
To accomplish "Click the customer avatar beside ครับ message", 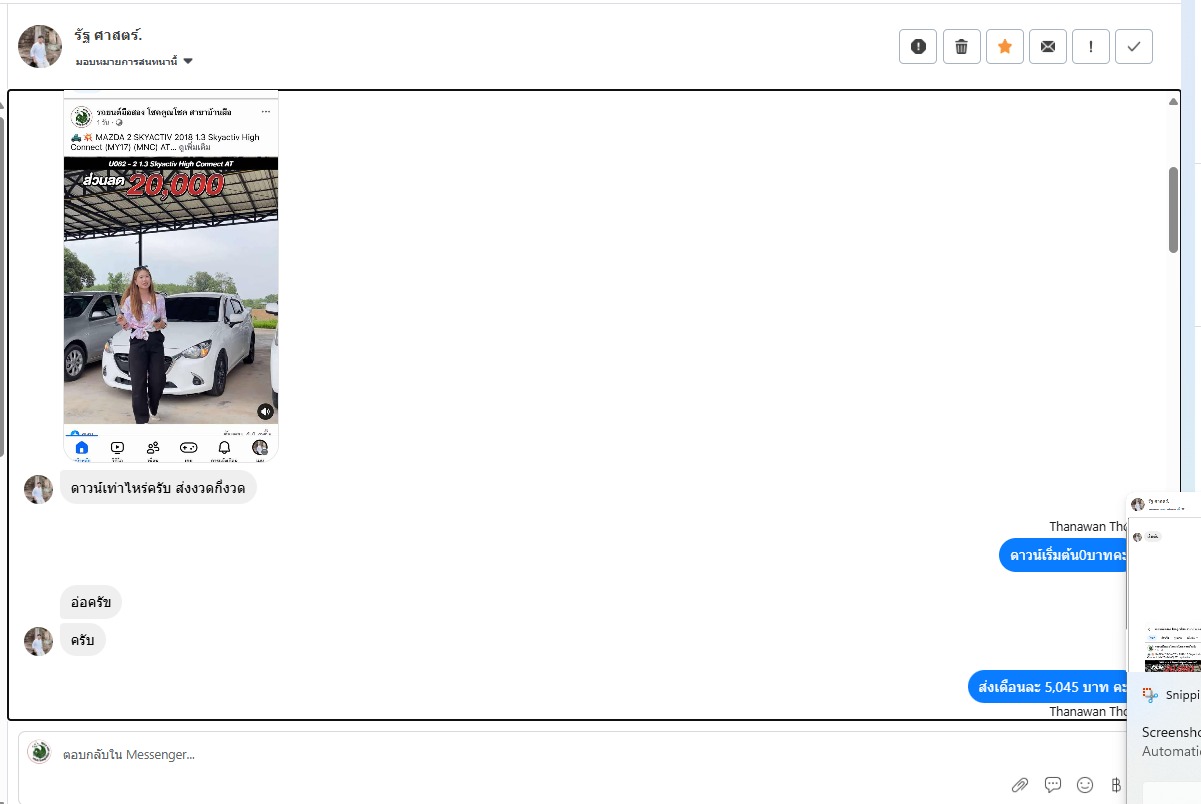I will tap(38, 641).
